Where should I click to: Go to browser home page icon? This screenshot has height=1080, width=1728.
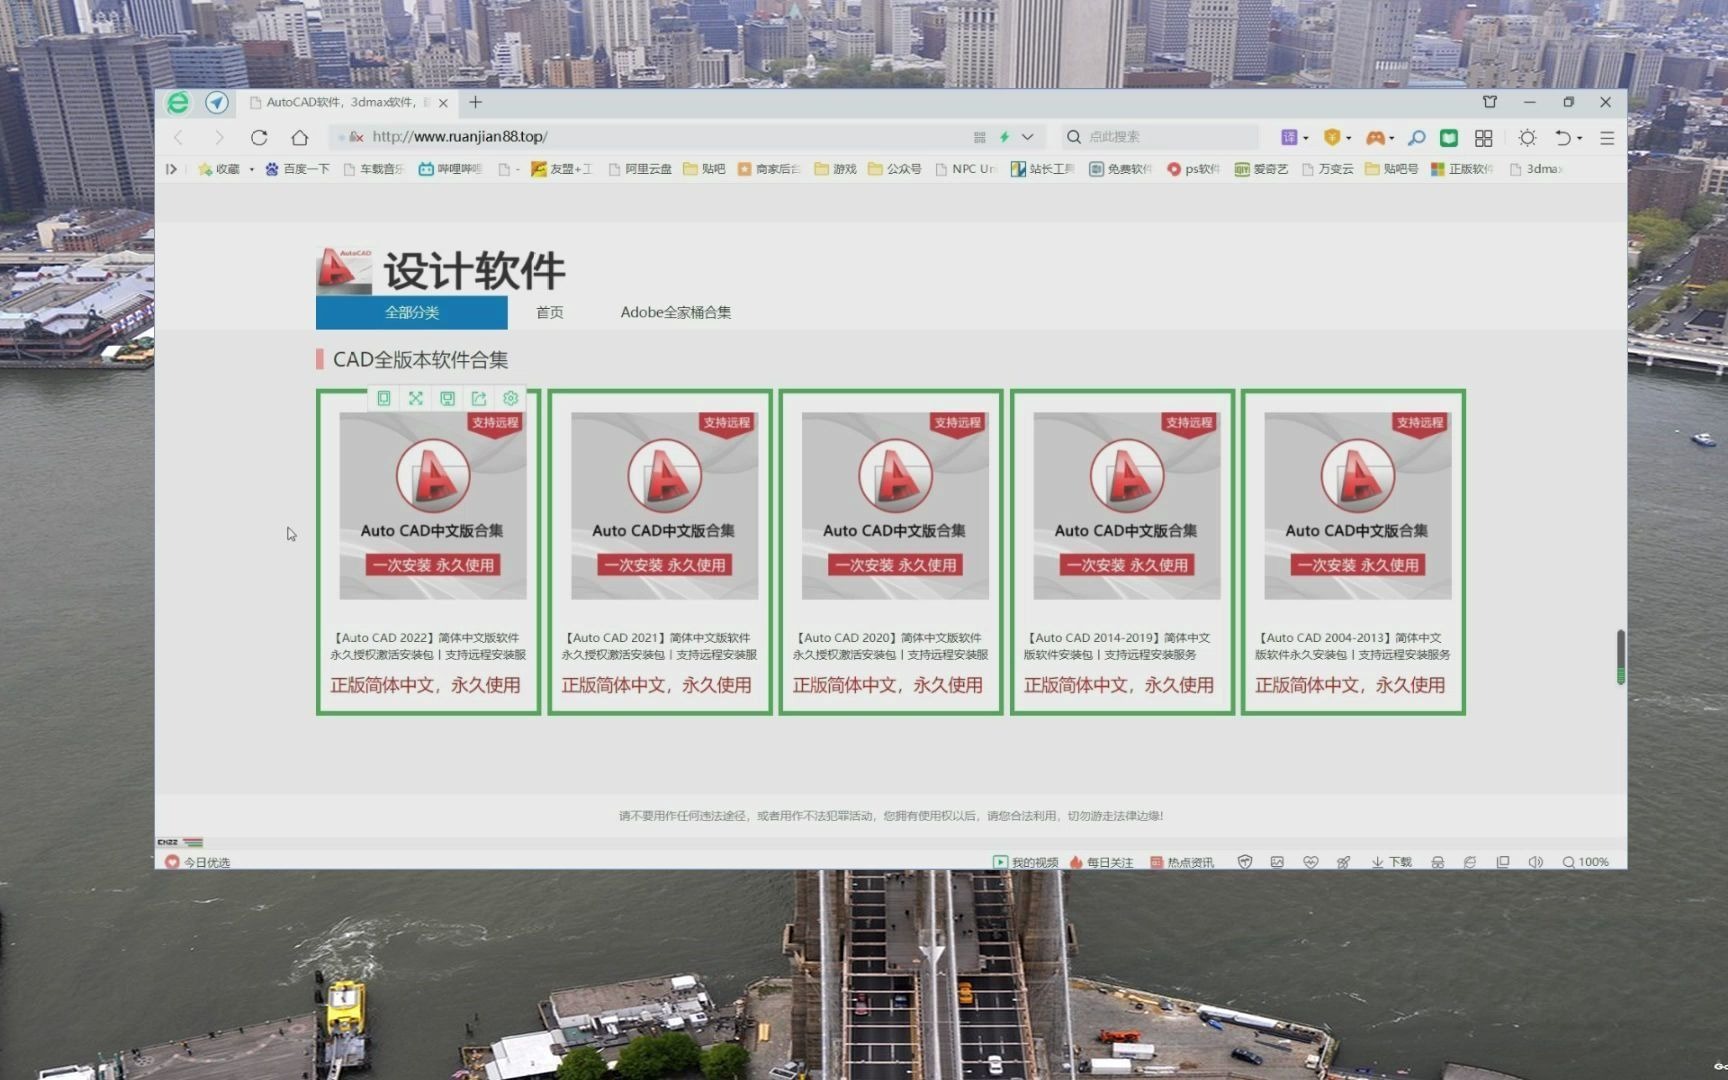(300, 137)
